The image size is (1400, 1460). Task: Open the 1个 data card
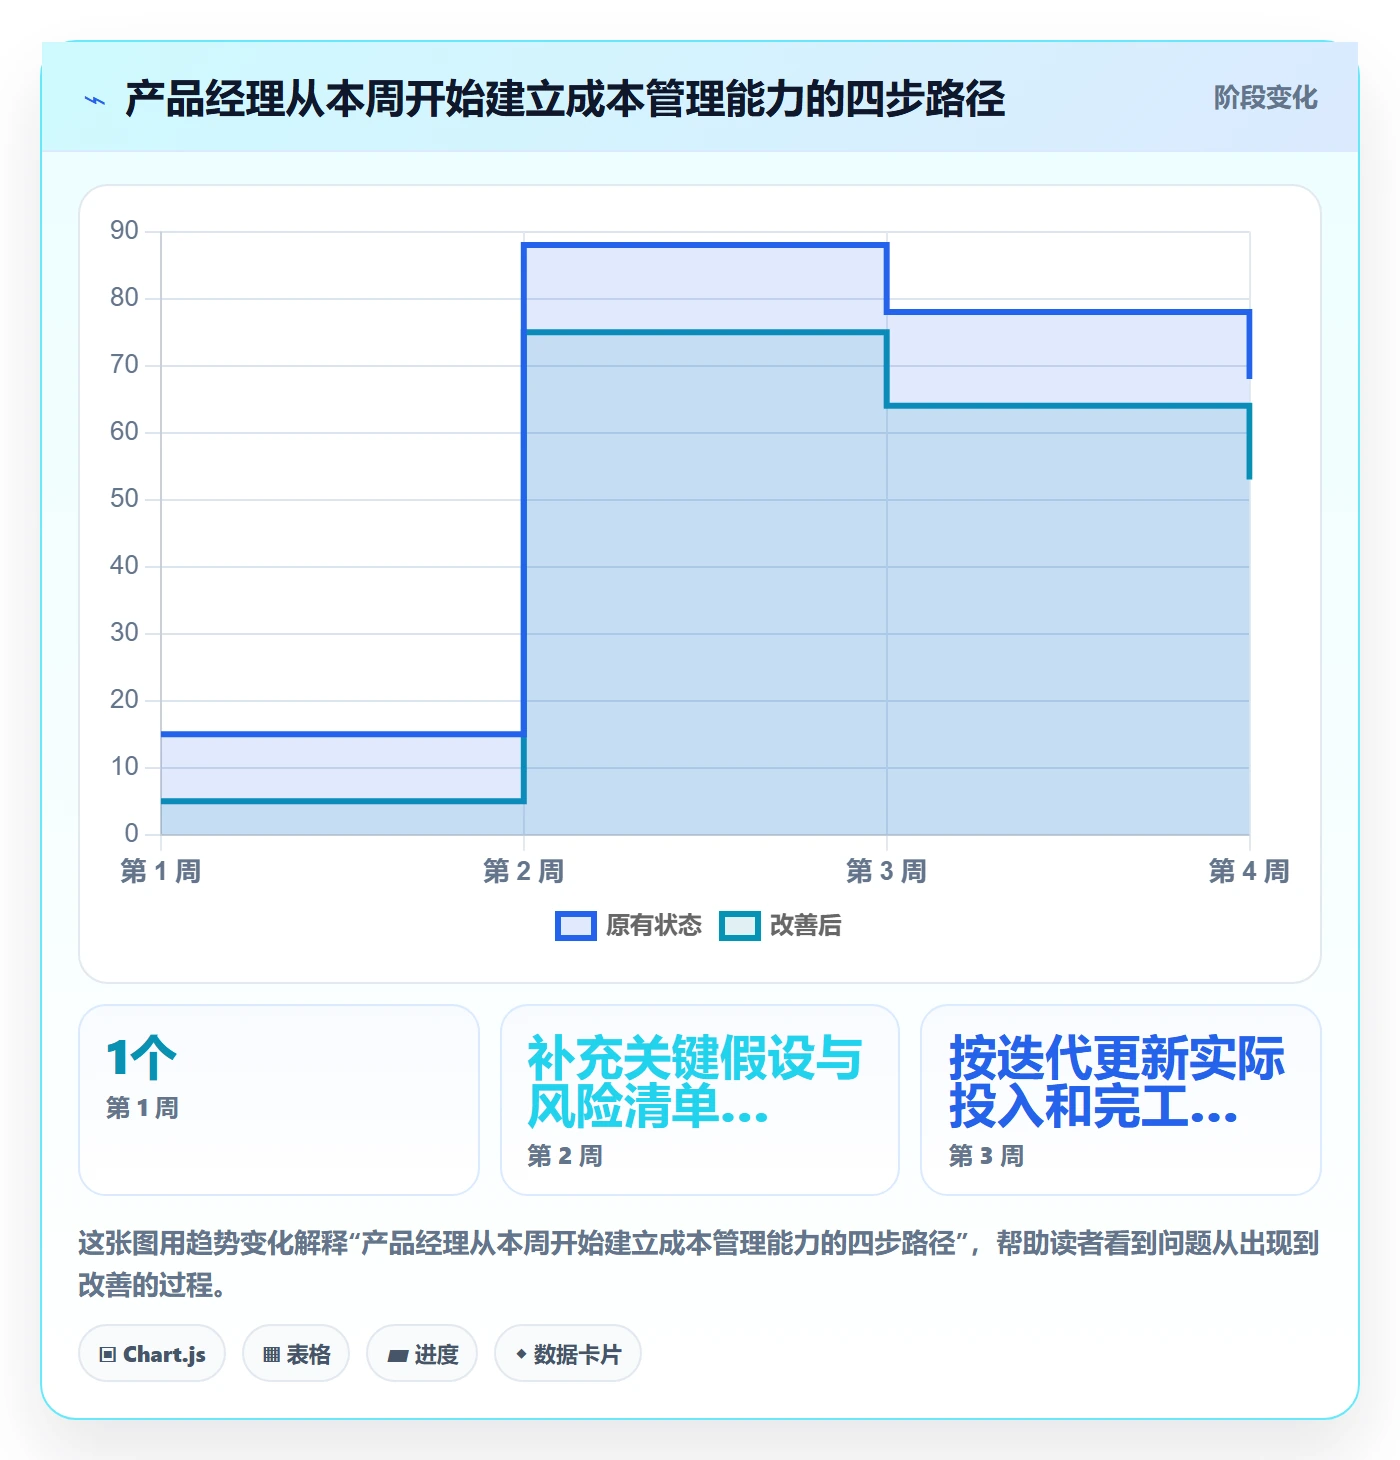tap(279, 1100)
